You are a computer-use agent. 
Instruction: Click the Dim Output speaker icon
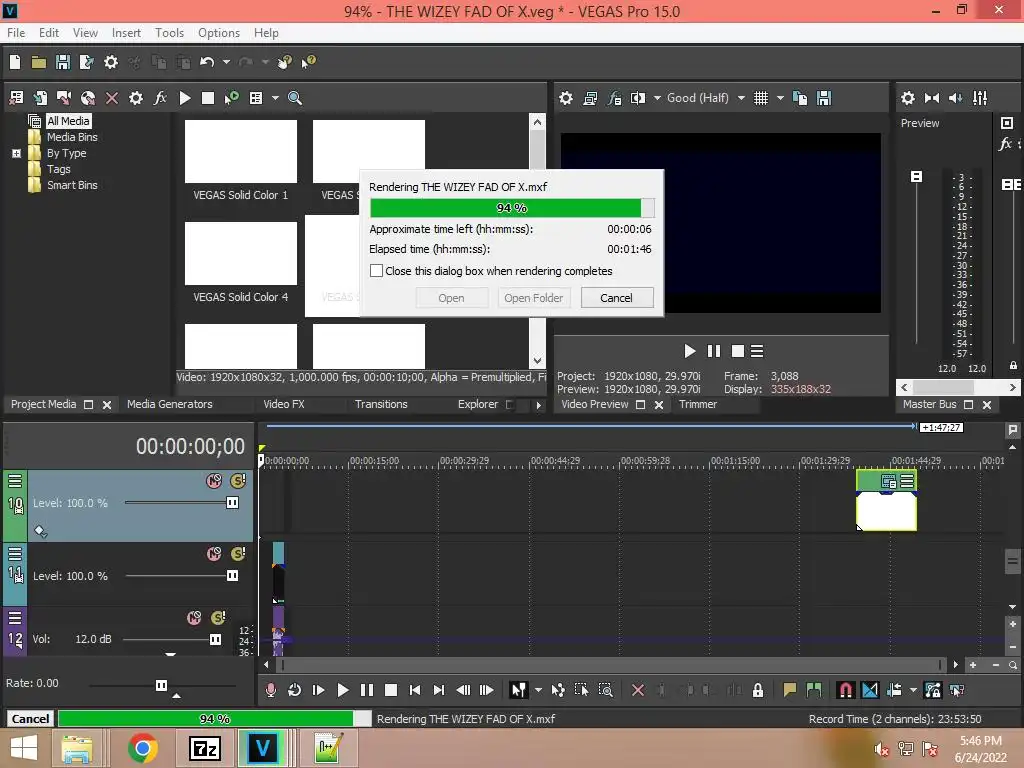pos(955,98)
